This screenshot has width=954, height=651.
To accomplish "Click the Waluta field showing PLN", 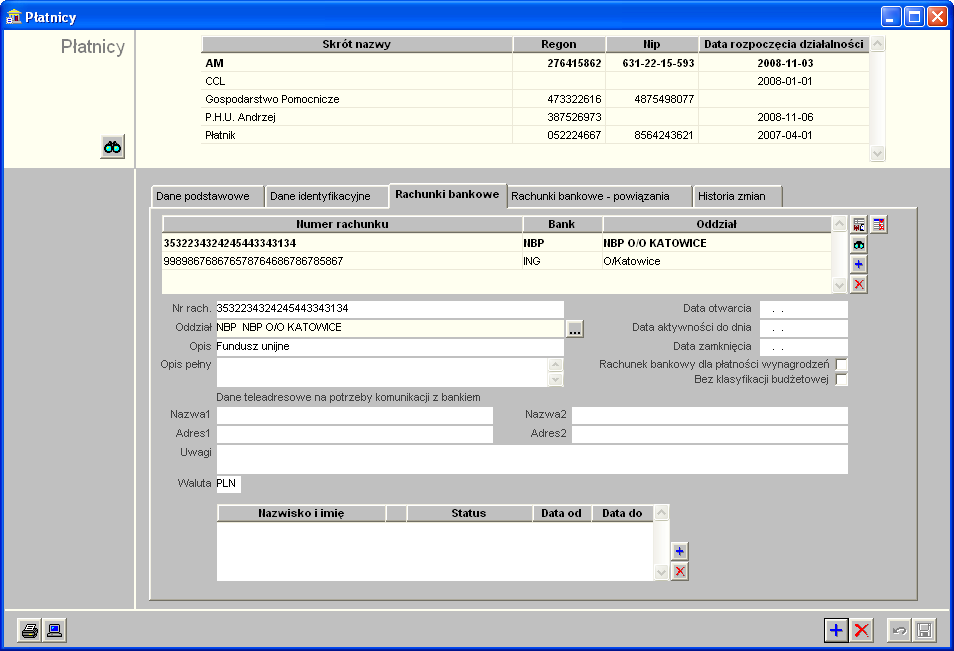I will pos(229,484).
